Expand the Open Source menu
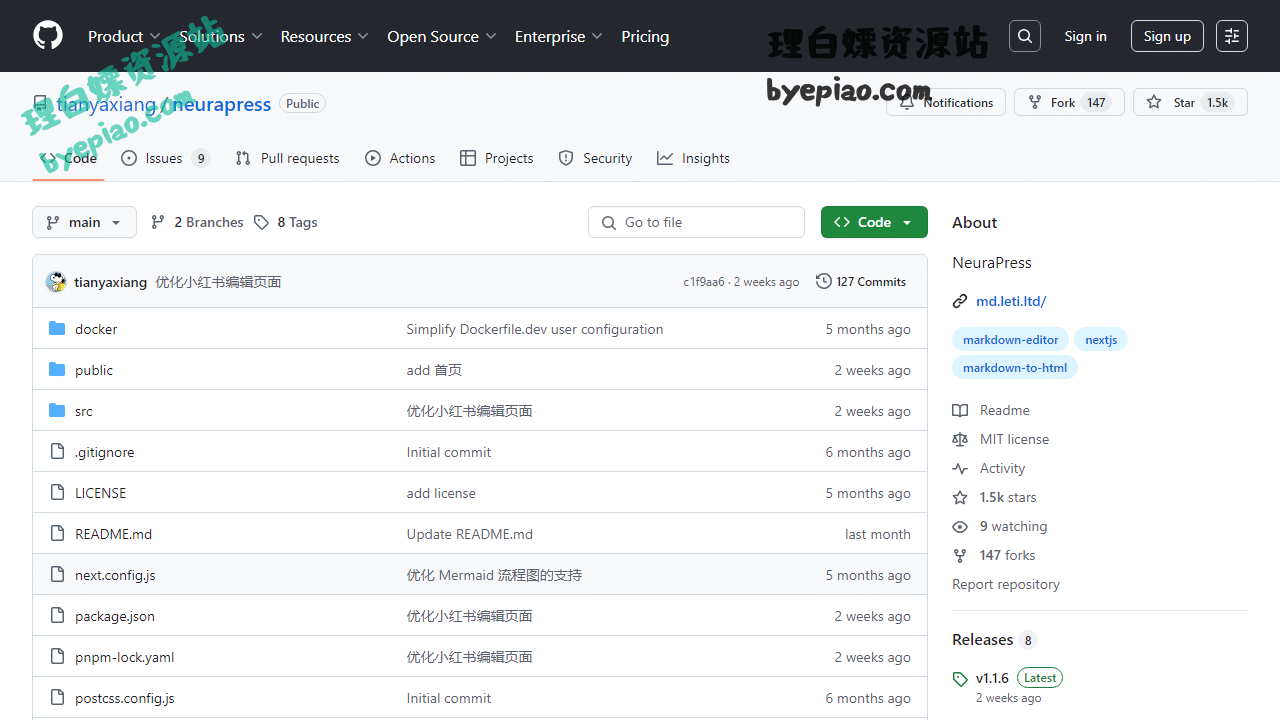 click(442, 36)
